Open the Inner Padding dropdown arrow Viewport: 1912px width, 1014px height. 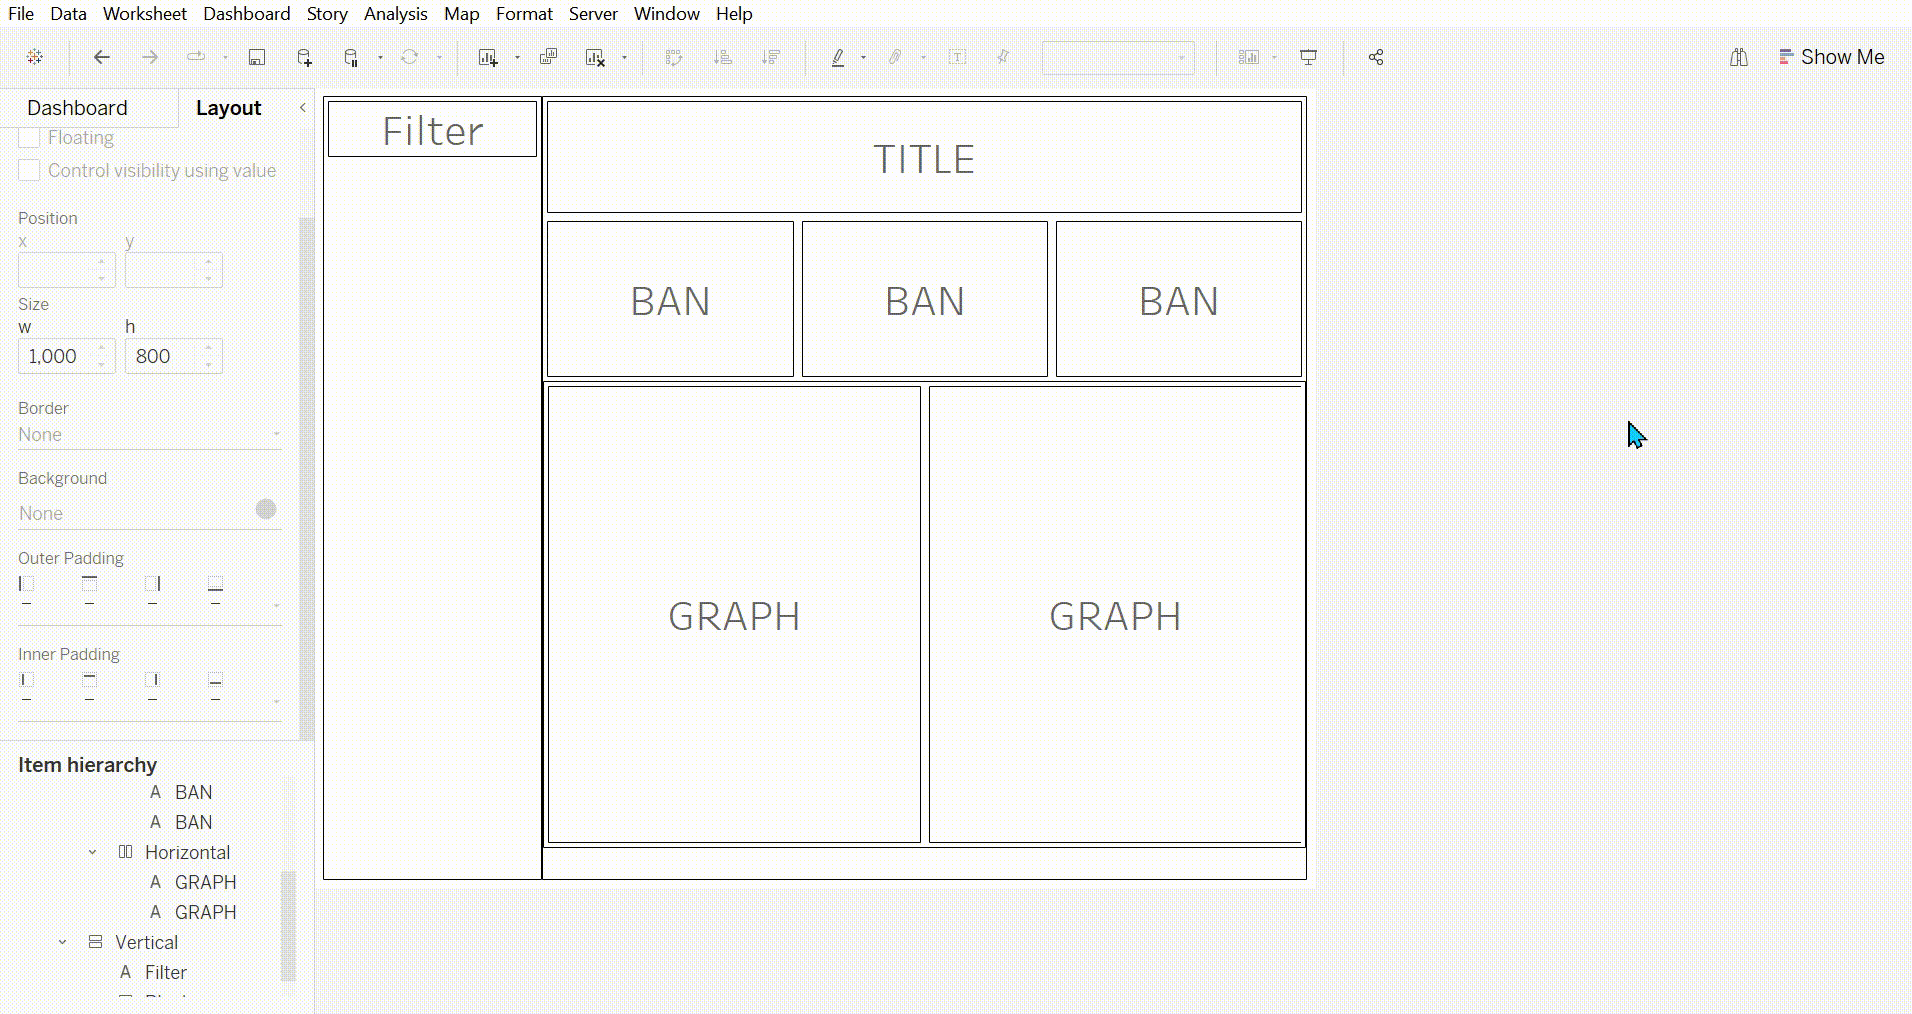click(x=276, y=701)
